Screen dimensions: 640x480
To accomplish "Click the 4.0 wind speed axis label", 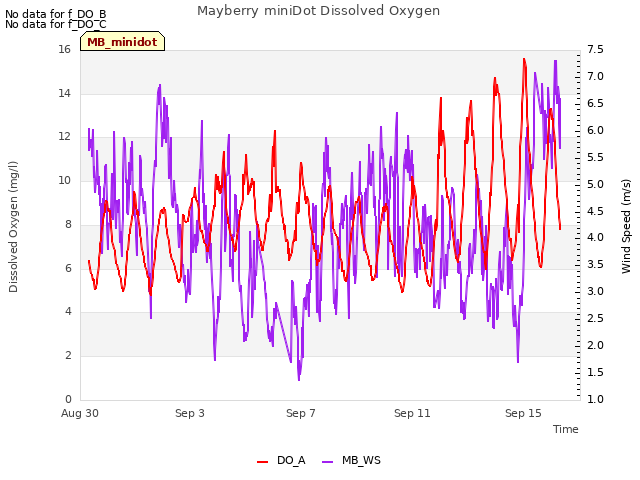I will coord(595,238).
